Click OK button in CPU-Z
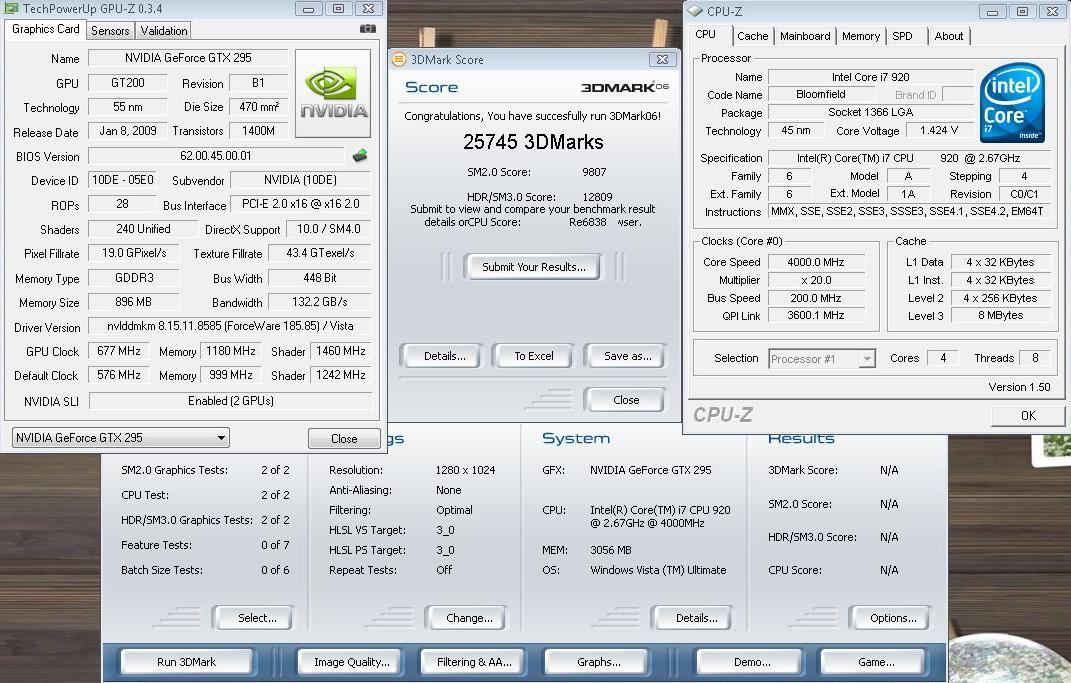Screen dimensions: 1071x683 (1028, 415)
